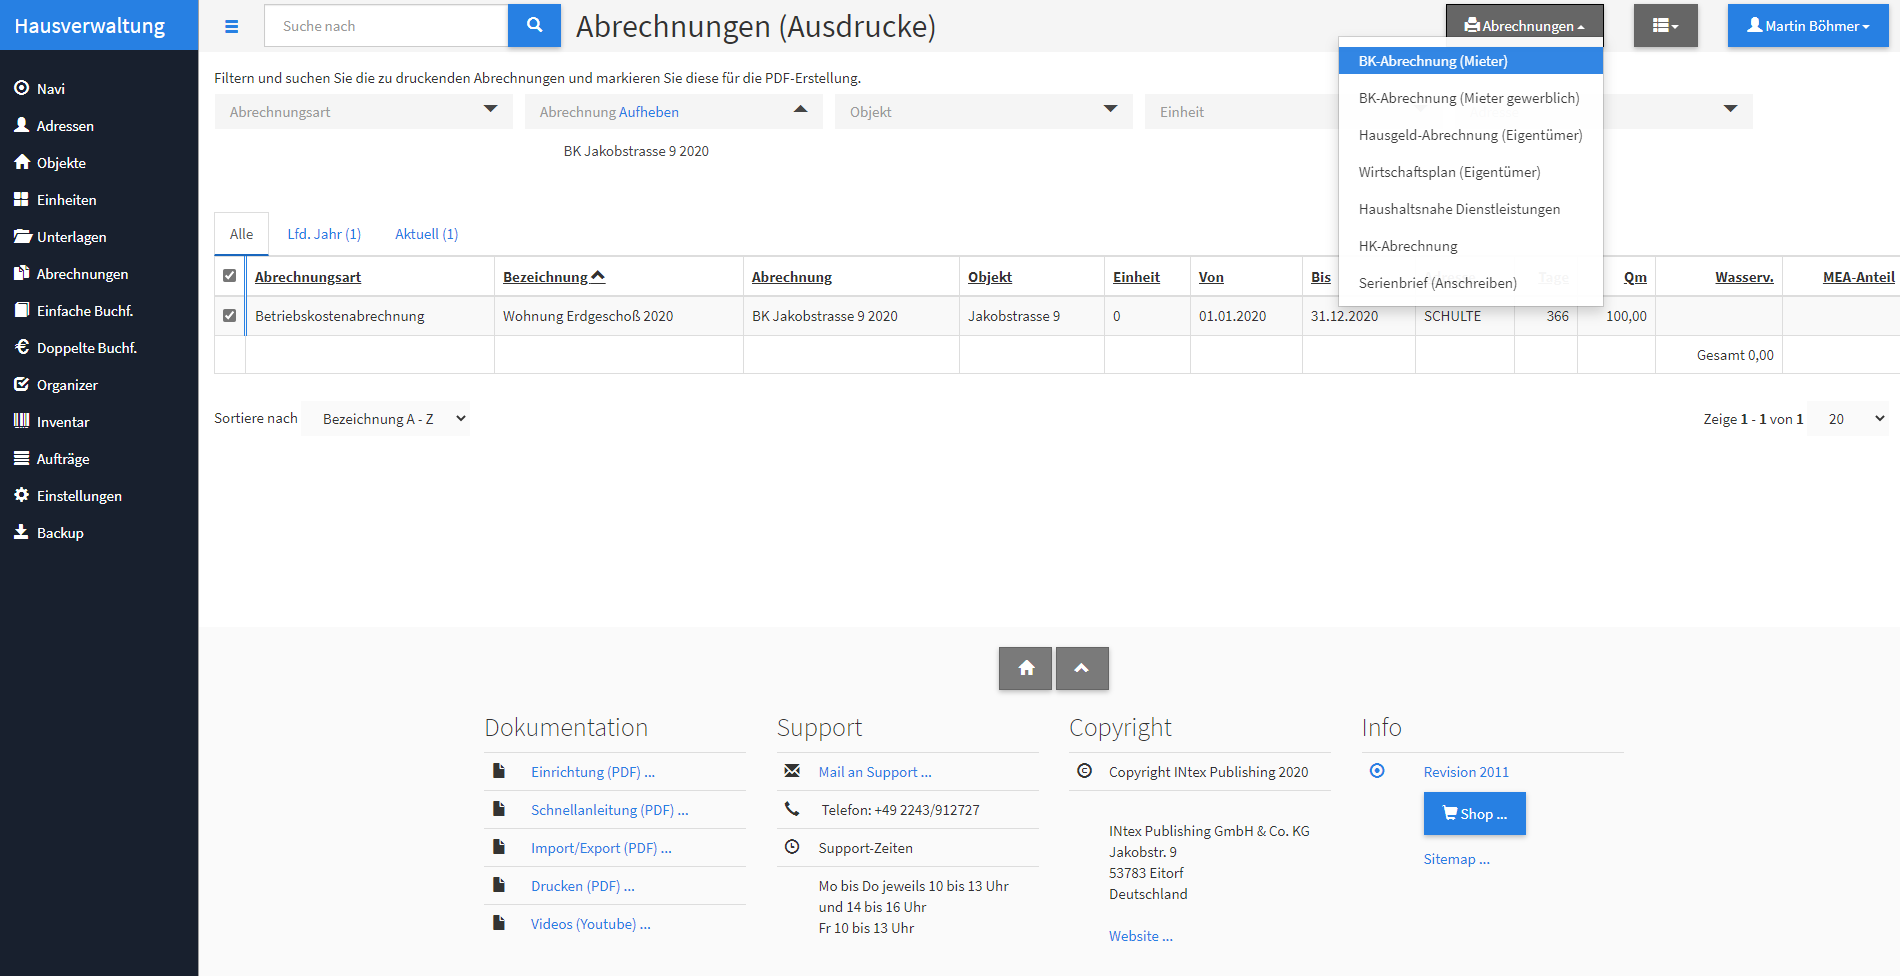Screen dimensions: 1900x976
Task: Toggle the select-all checkbox in table header
Action: [229, 276]
